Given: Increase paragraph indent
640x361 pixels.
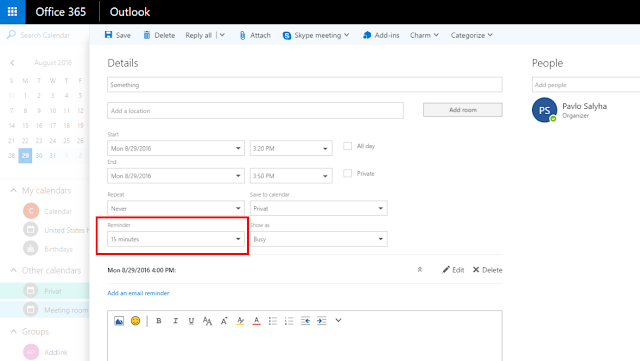Looking at the screenshot, I should click(x=322, y=321).
